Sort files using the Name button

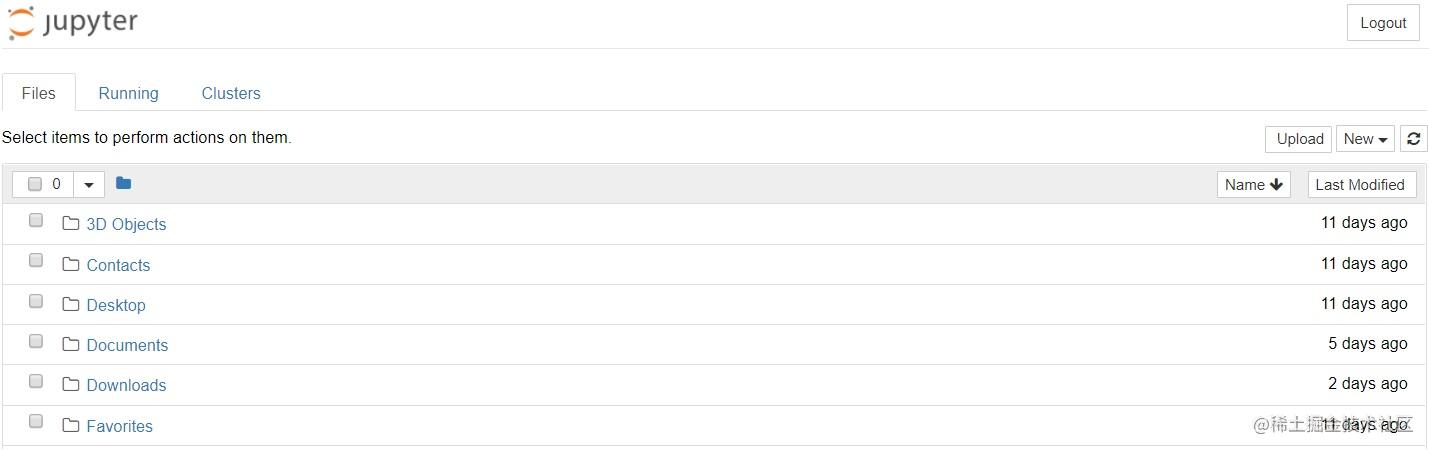(x=1254, y=184)
